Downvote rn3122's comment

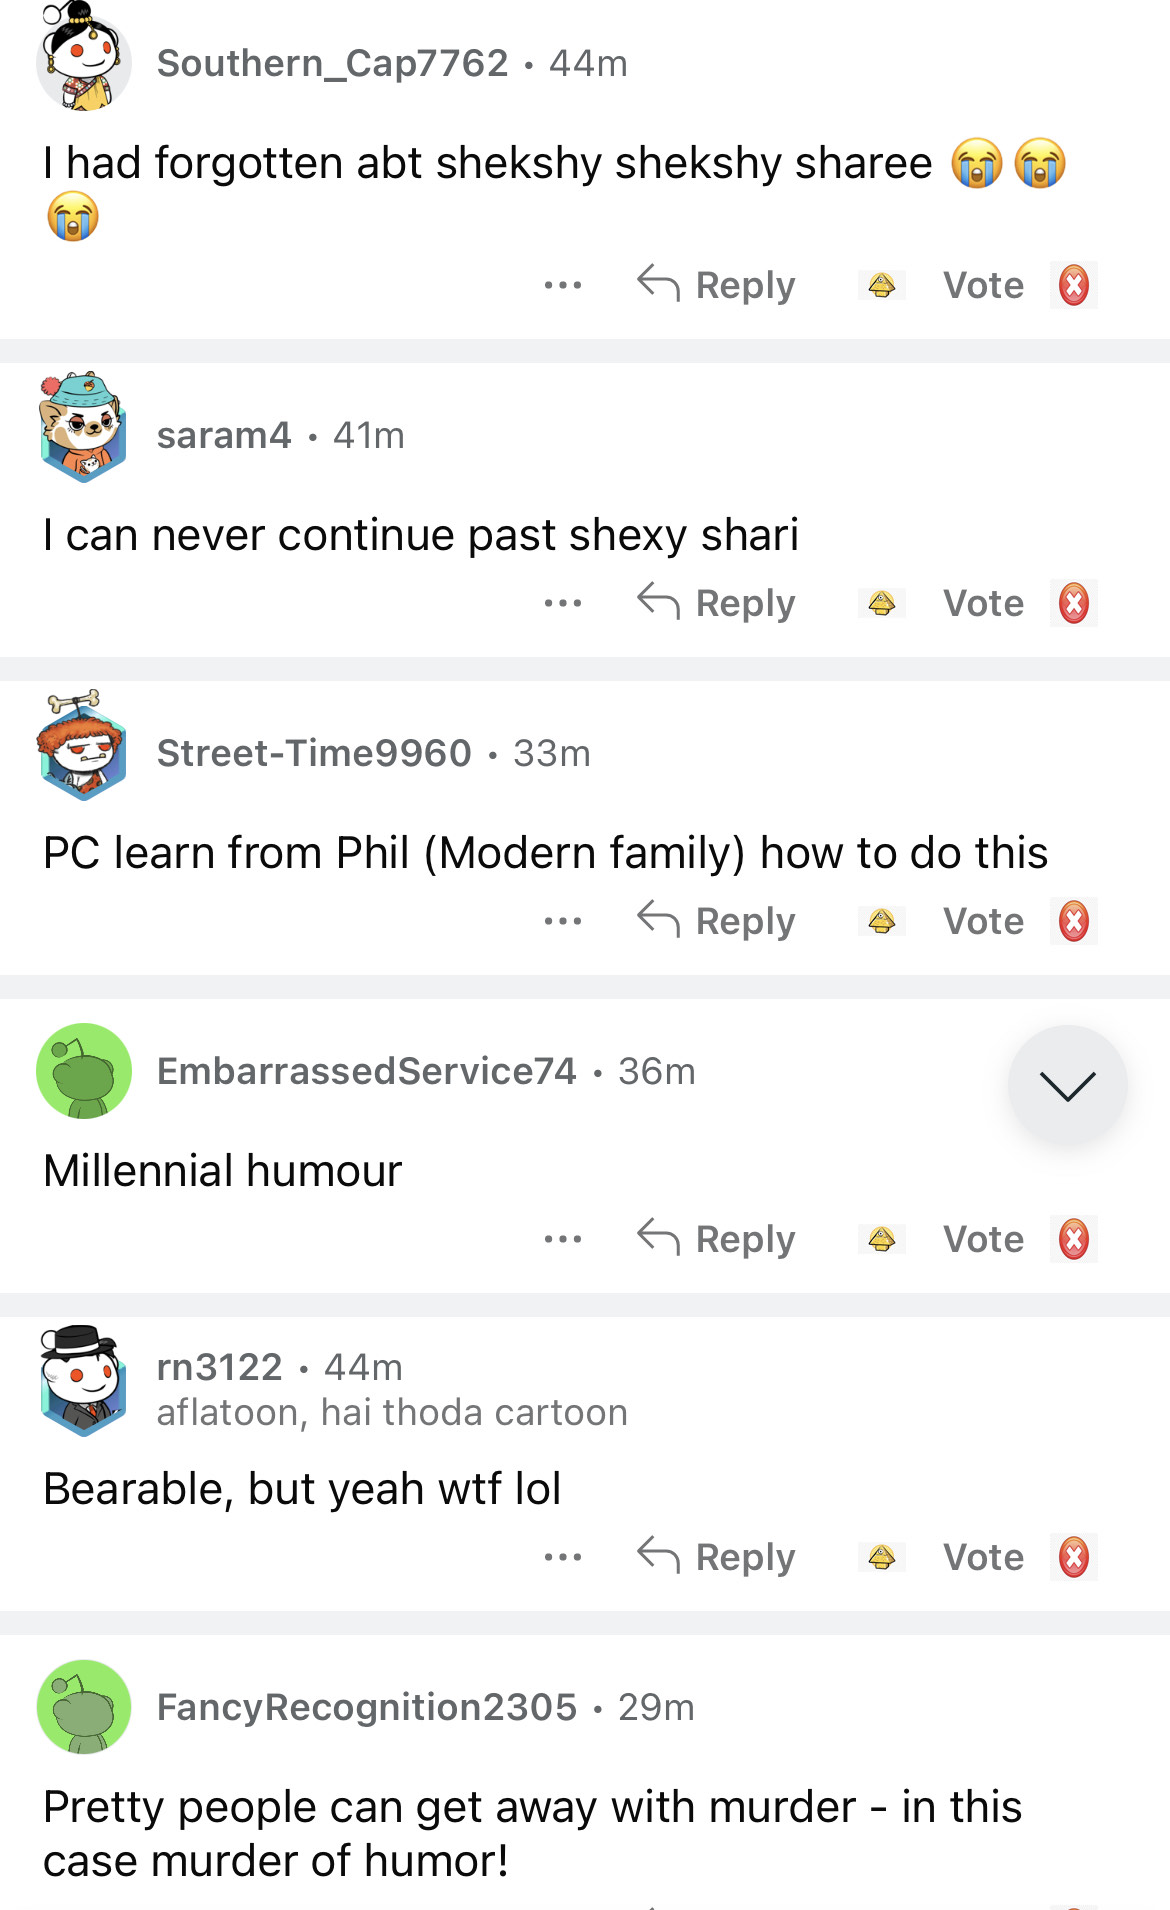coord(1073,1558)
